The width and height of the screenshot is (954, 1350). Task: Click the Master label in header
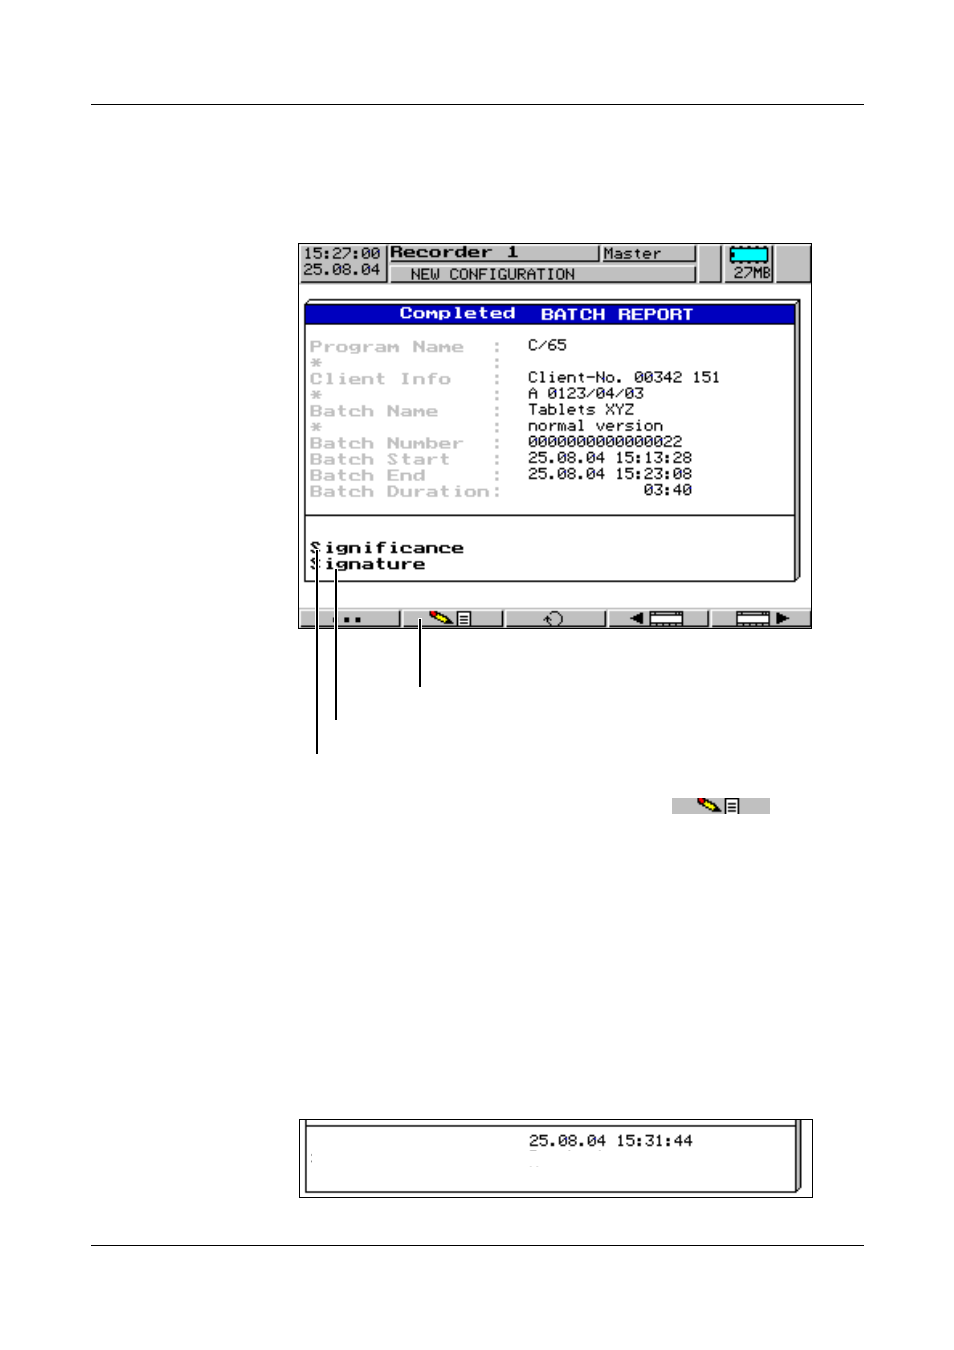(x=648, y=254)
